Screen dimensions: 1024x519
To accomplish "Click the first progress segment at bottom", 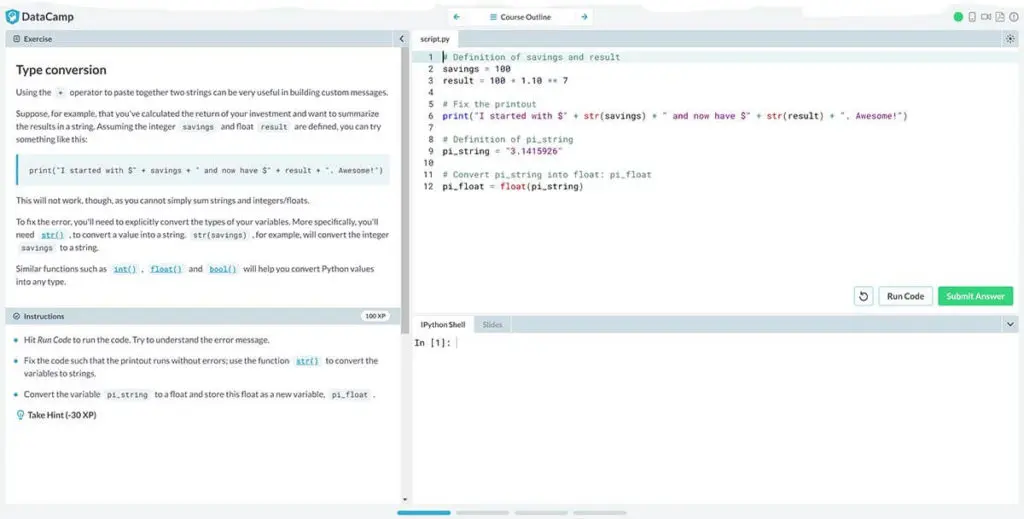I will click(424, 513).
